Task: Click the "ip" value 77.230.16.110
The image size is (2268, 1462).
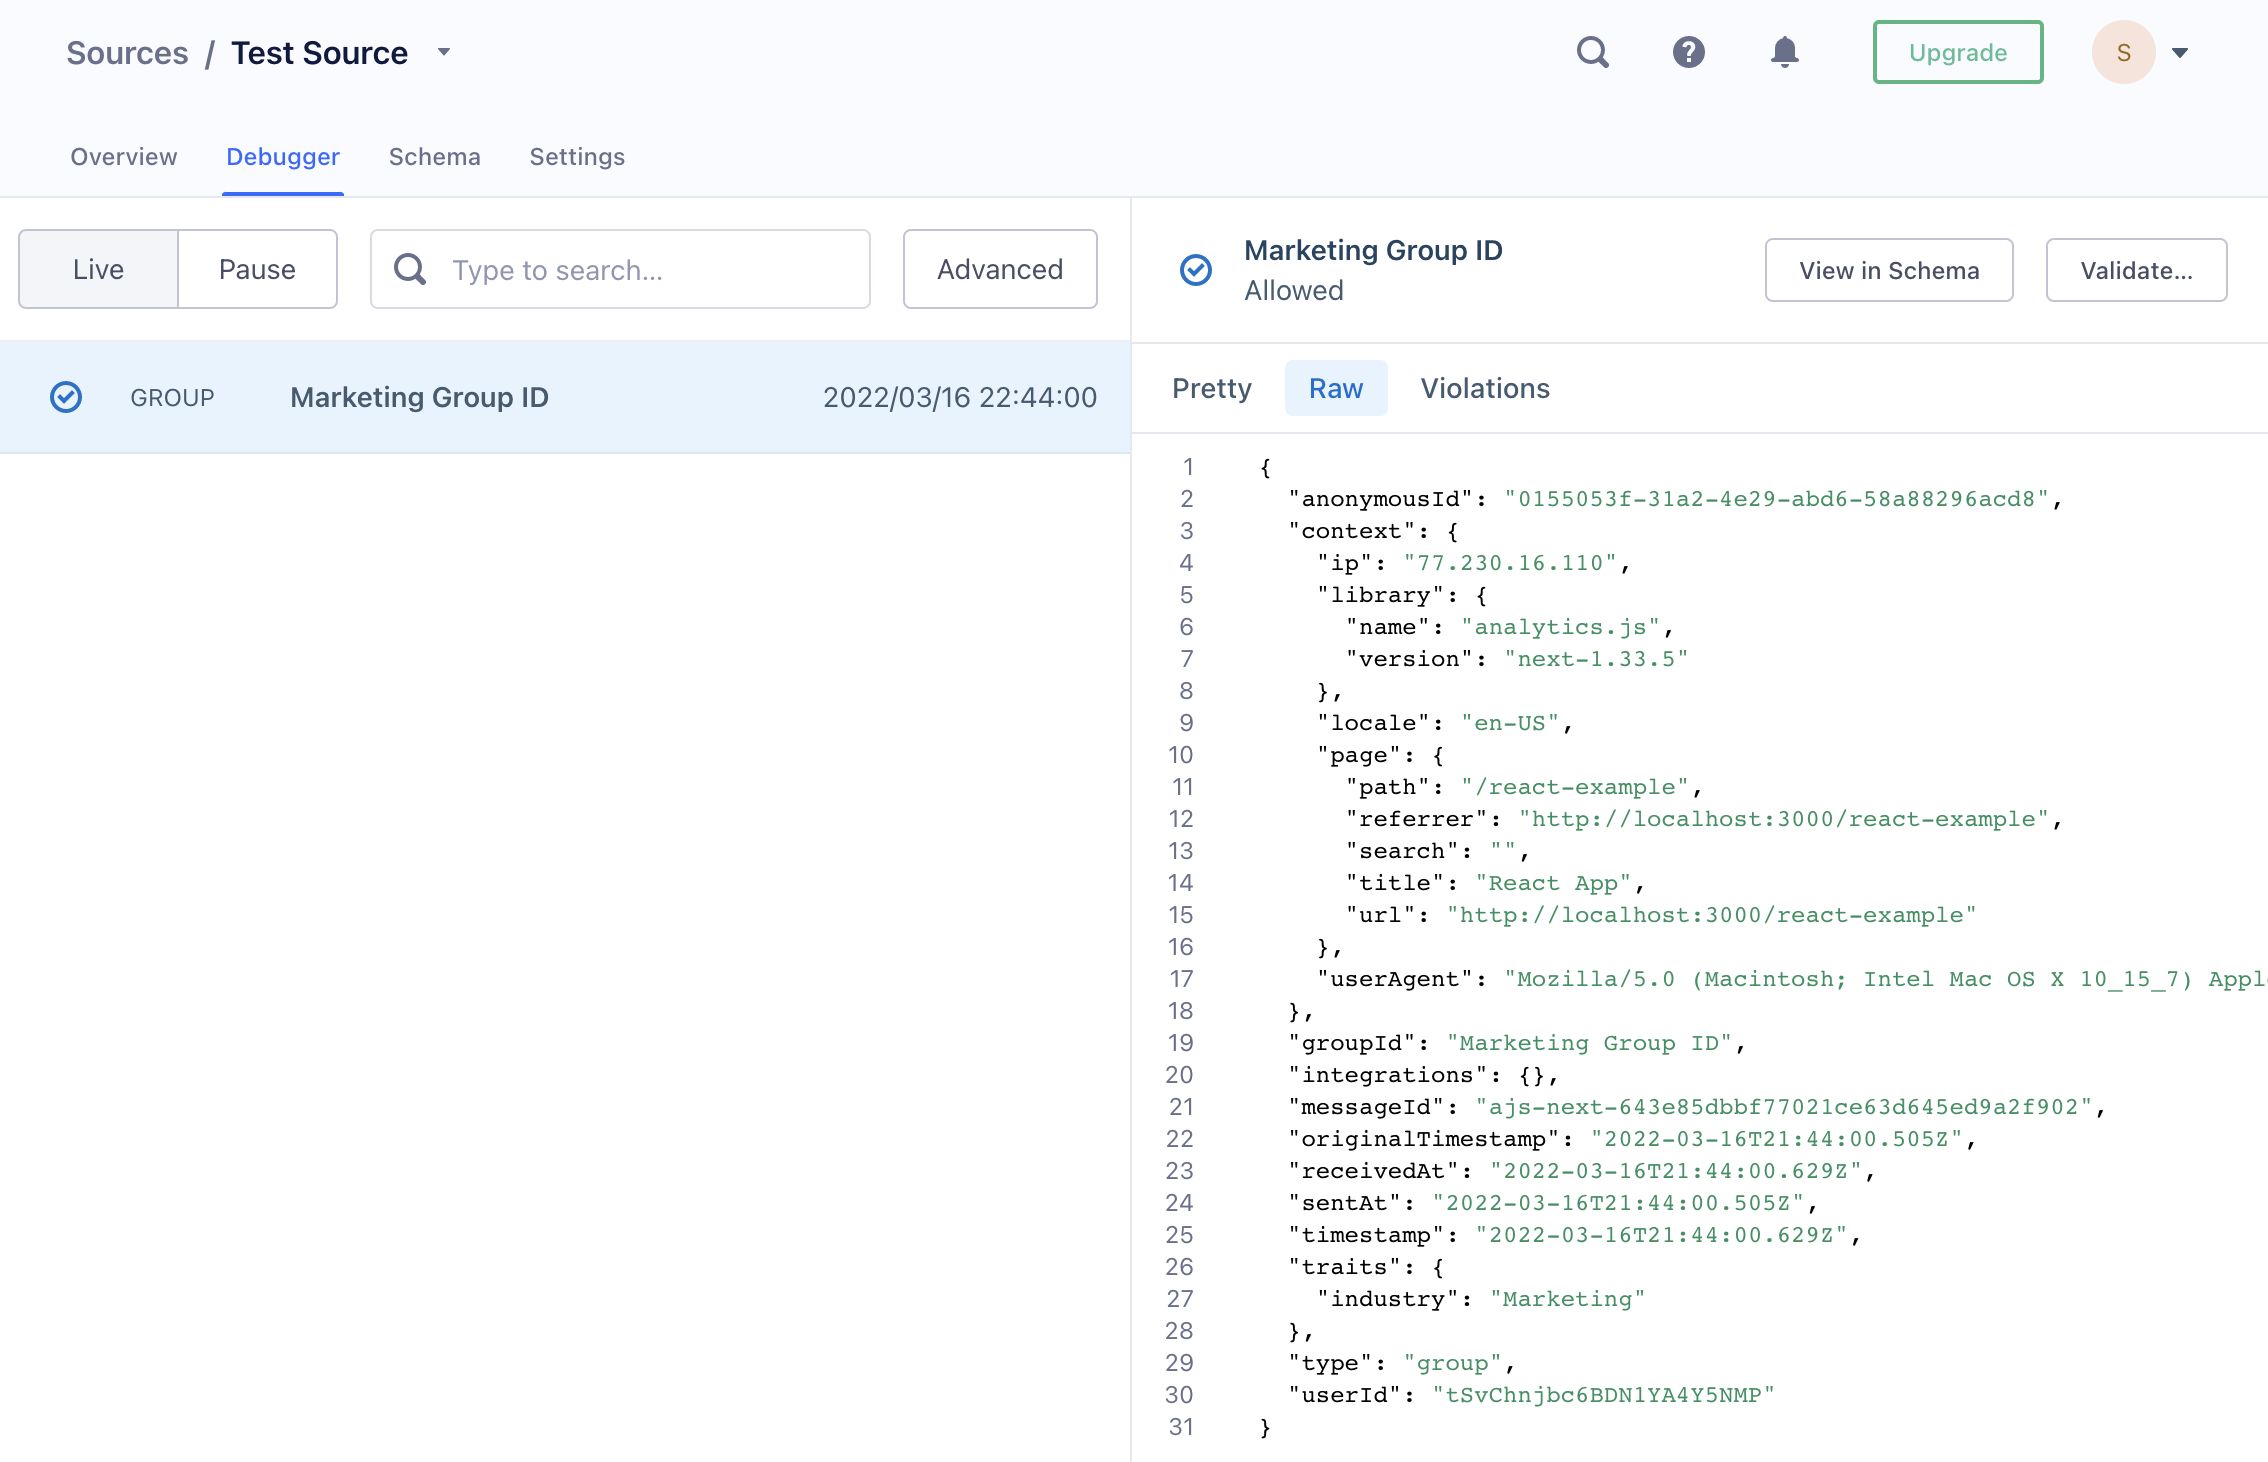Action: point(1510,563)
